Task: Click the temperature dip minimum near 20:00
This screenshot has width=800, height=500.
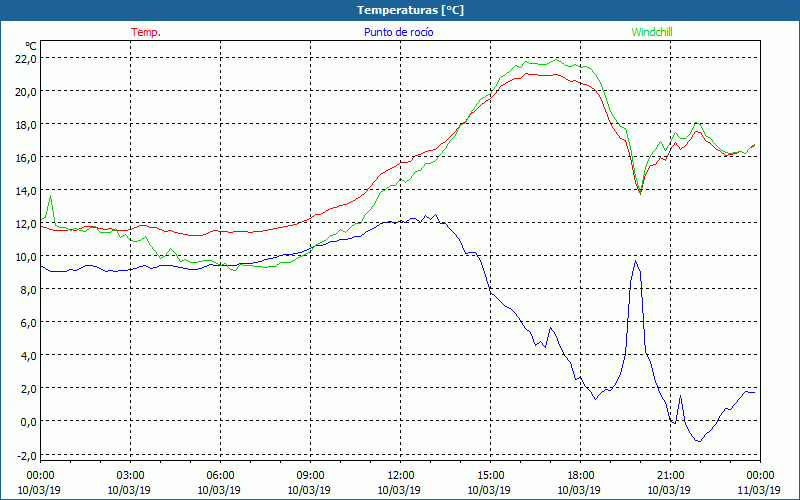Action: [640, 193]
